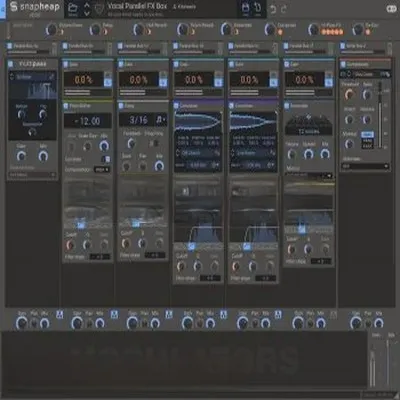The image size is (400, 400).
Task: Open the preset library folder icon
Action: point(73,8)
